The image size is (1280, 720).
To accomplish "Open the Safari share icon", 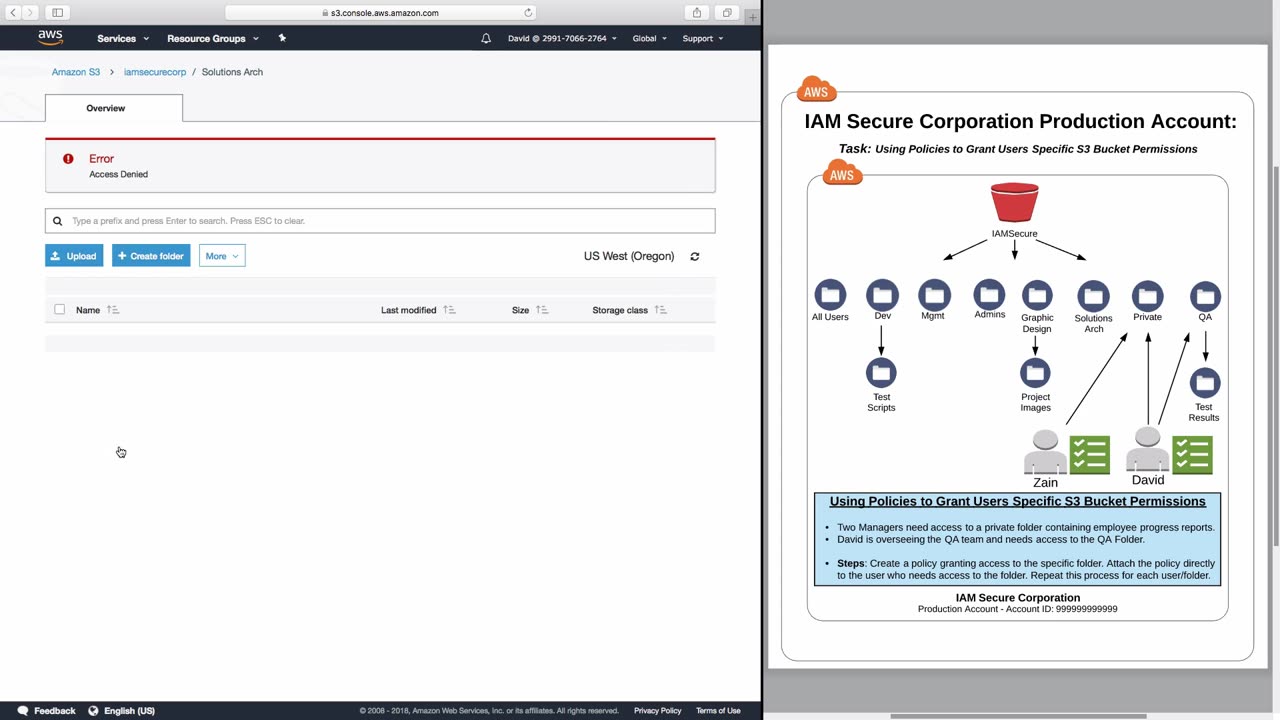I will 697,13.
